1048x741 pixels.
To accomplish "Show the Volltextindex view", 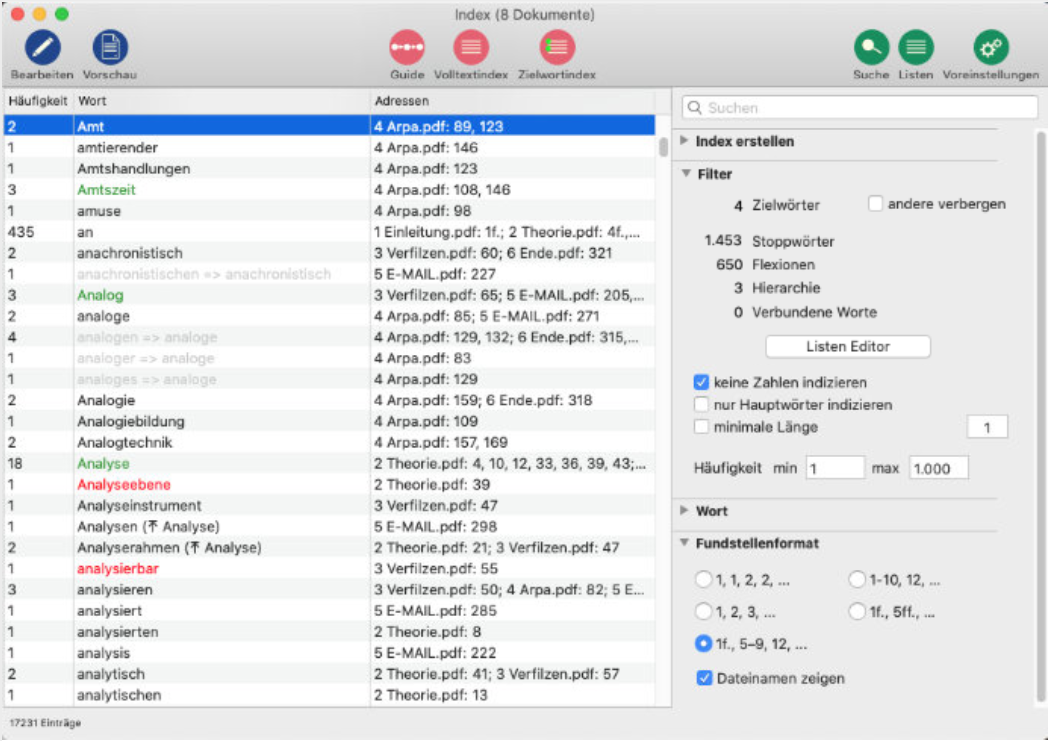I will click(x=471, y=47).
